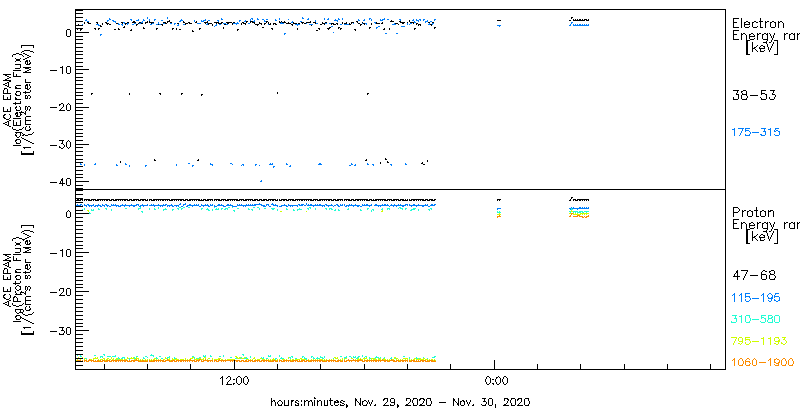Screen dimensions: 800x410
Task: Click the -10 tick label on proton plot
Action: pyautogui.click(x=61, y=253)
